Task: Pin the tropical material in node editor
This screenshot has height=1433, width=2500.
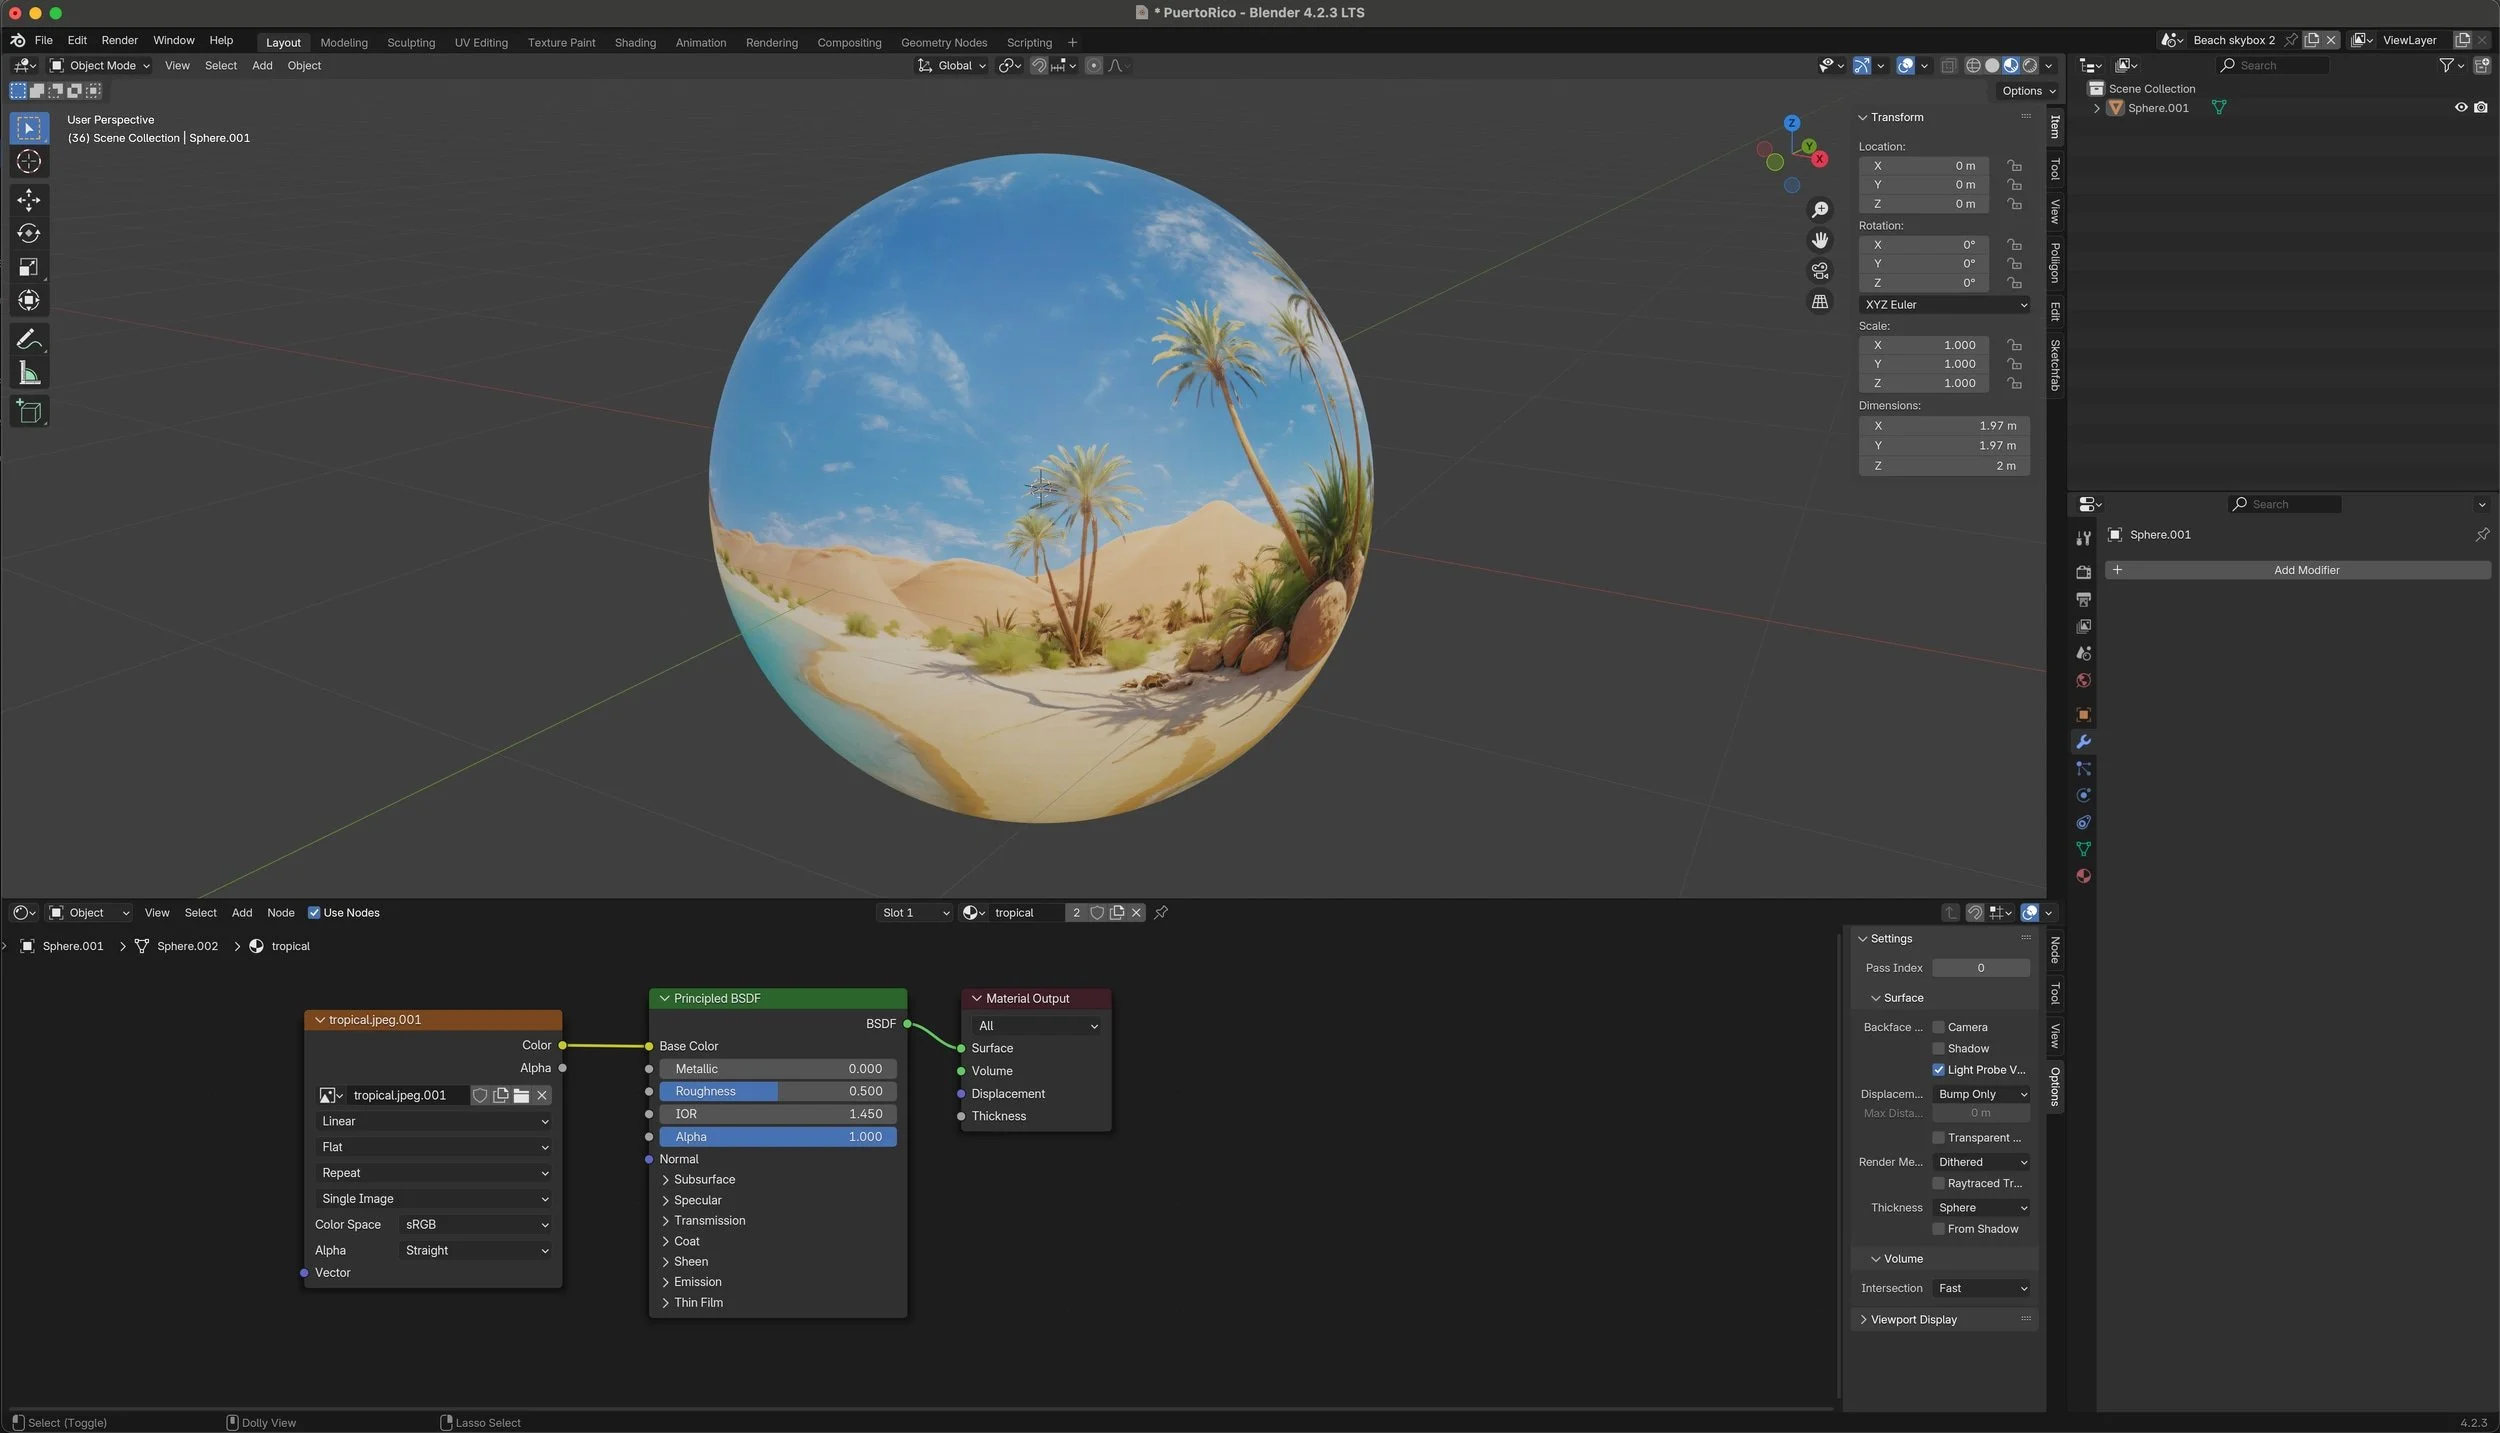Action: (1161, 912)
